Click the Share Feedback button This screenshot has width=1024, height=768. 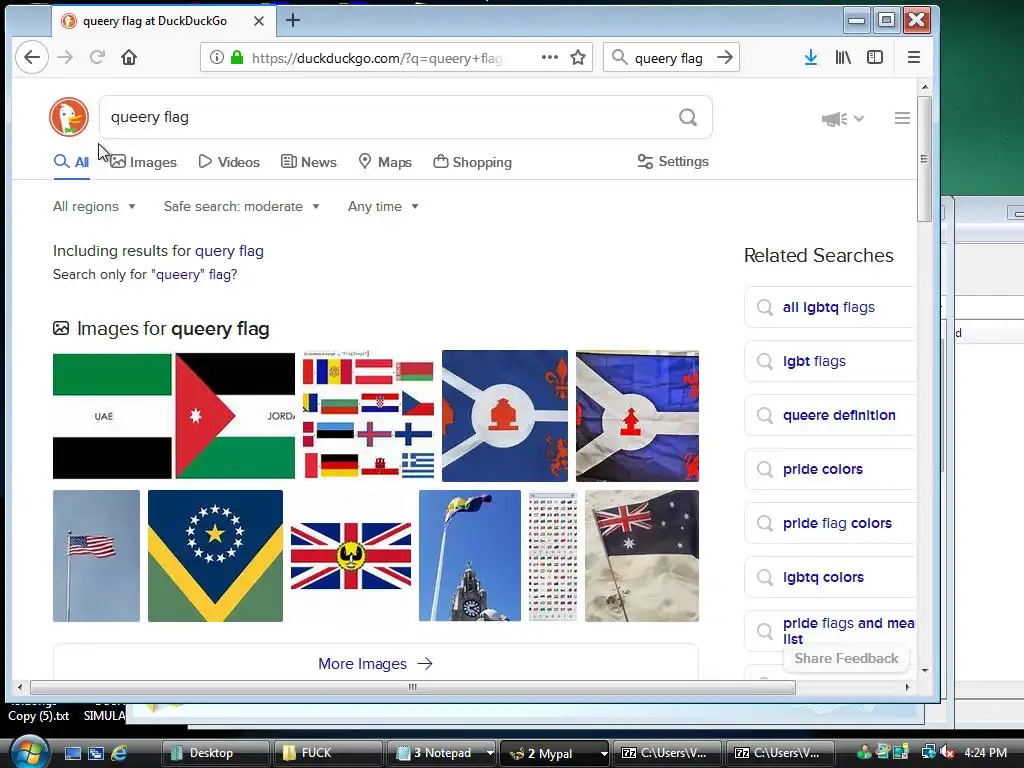[x=846, y=658]
